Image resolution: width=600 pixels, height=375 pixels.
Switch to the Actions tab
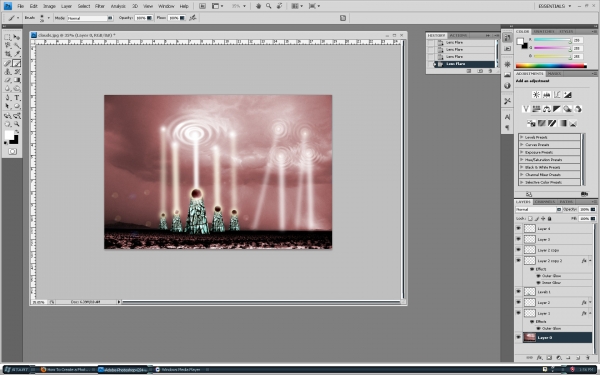(x=458, y=35)
